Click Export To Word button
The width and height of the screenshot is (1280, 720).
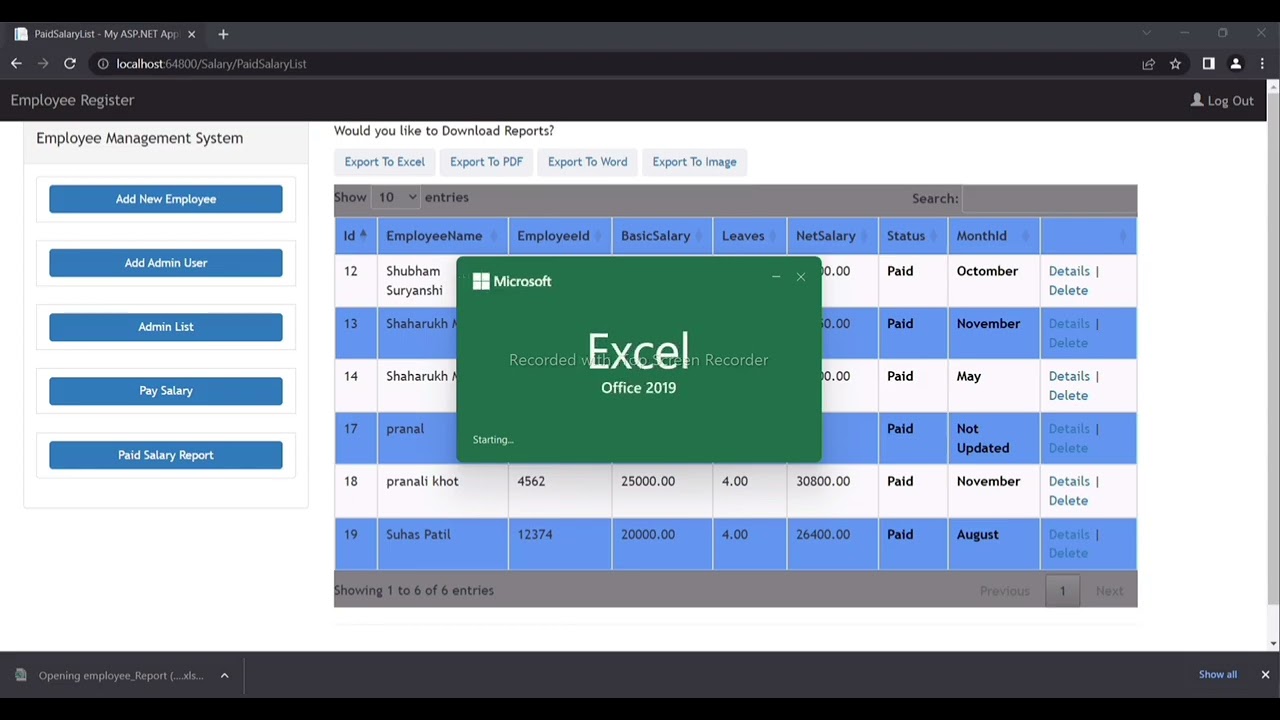tap(587, 162)
